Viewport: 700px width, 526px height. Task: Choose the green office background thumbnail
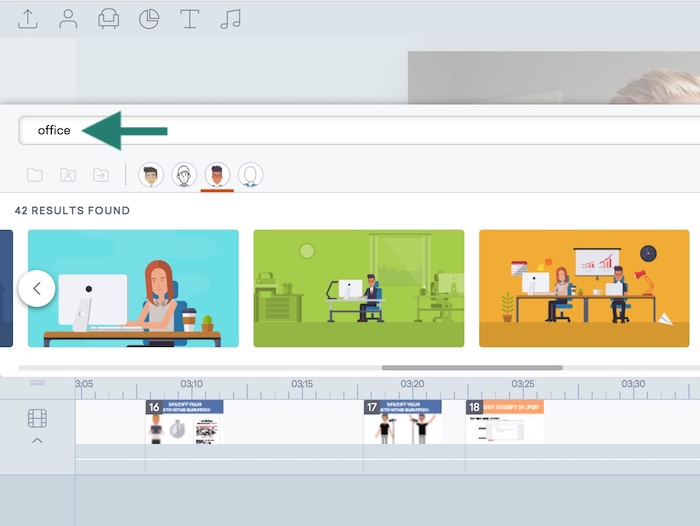point(358,288)
